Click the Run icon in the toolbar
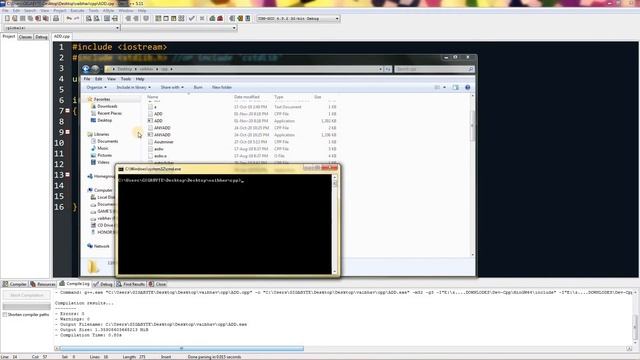The height and width of the screenshot is (360, 640). click(x=166, y=18)
